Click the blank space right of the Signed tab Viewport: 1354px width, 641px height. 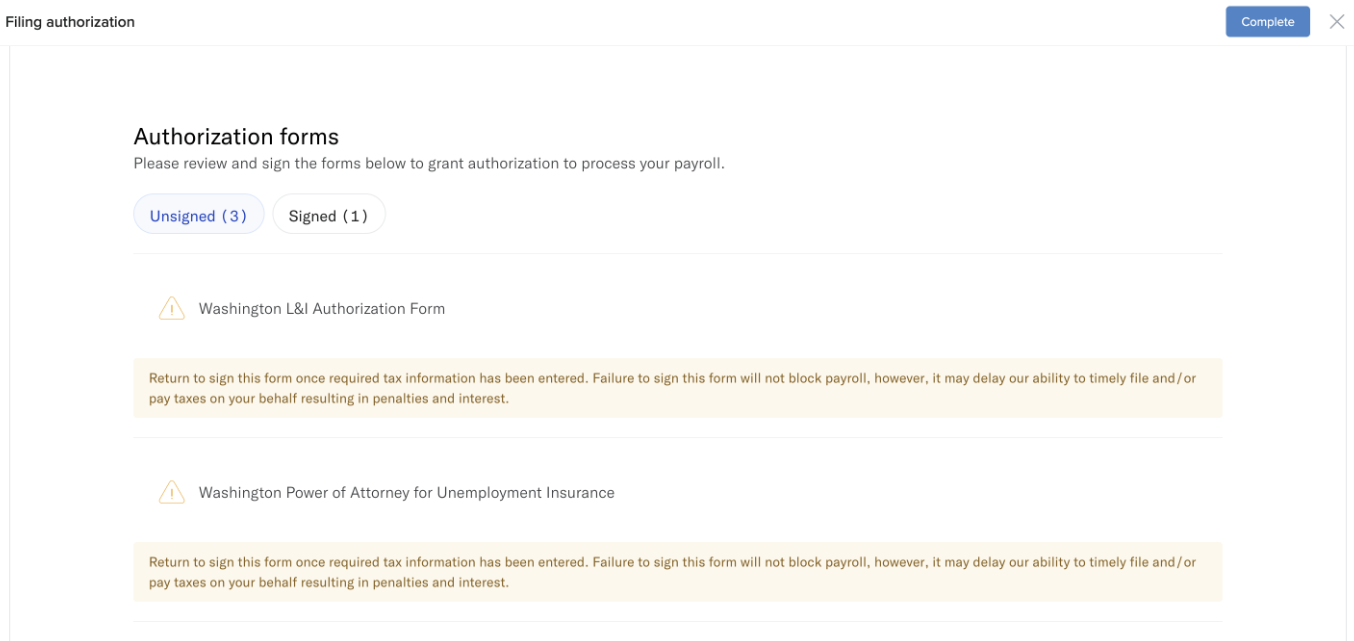[x=800, y=215]
